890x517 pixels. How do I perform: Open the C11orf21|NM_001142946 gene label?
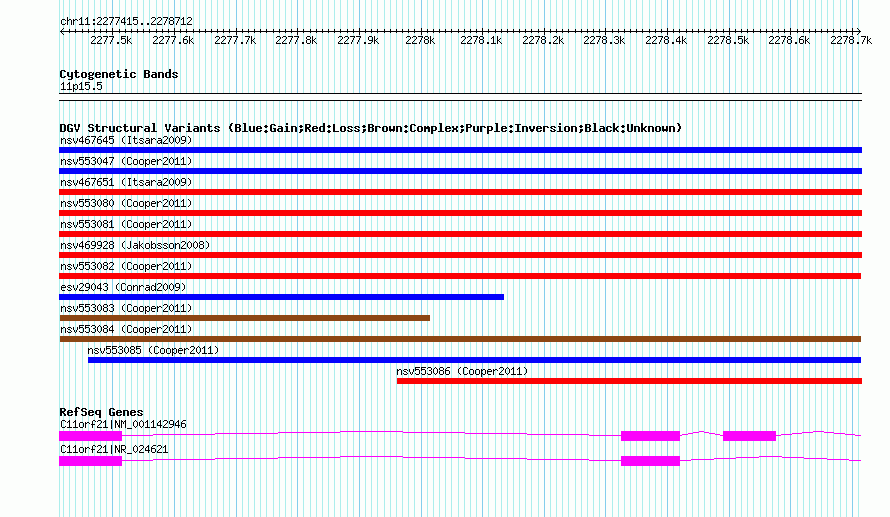click(x=123, y=424)
